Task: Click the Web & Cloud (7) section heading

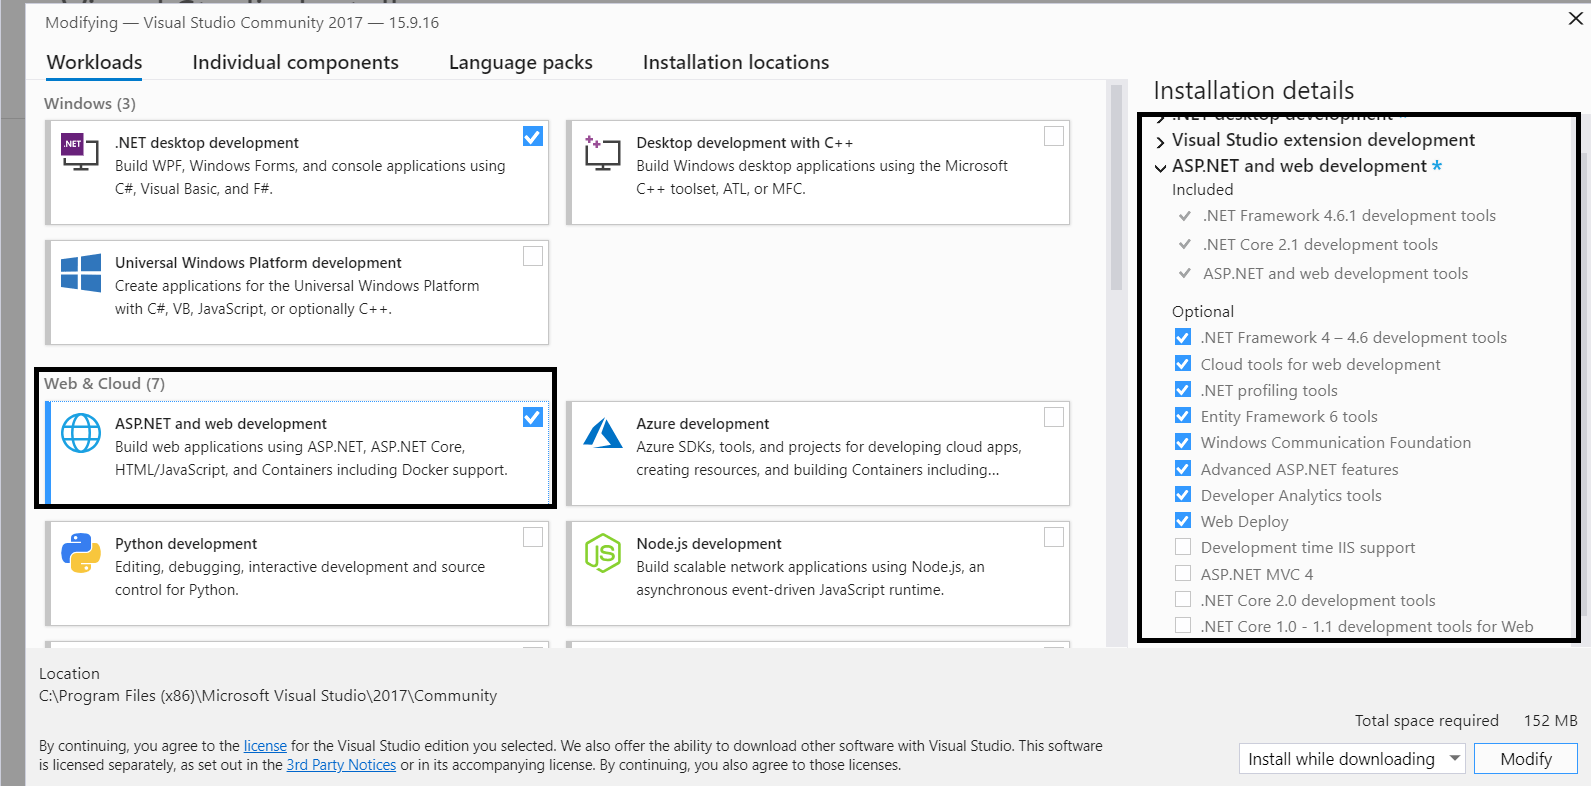Action: (105, 383)
